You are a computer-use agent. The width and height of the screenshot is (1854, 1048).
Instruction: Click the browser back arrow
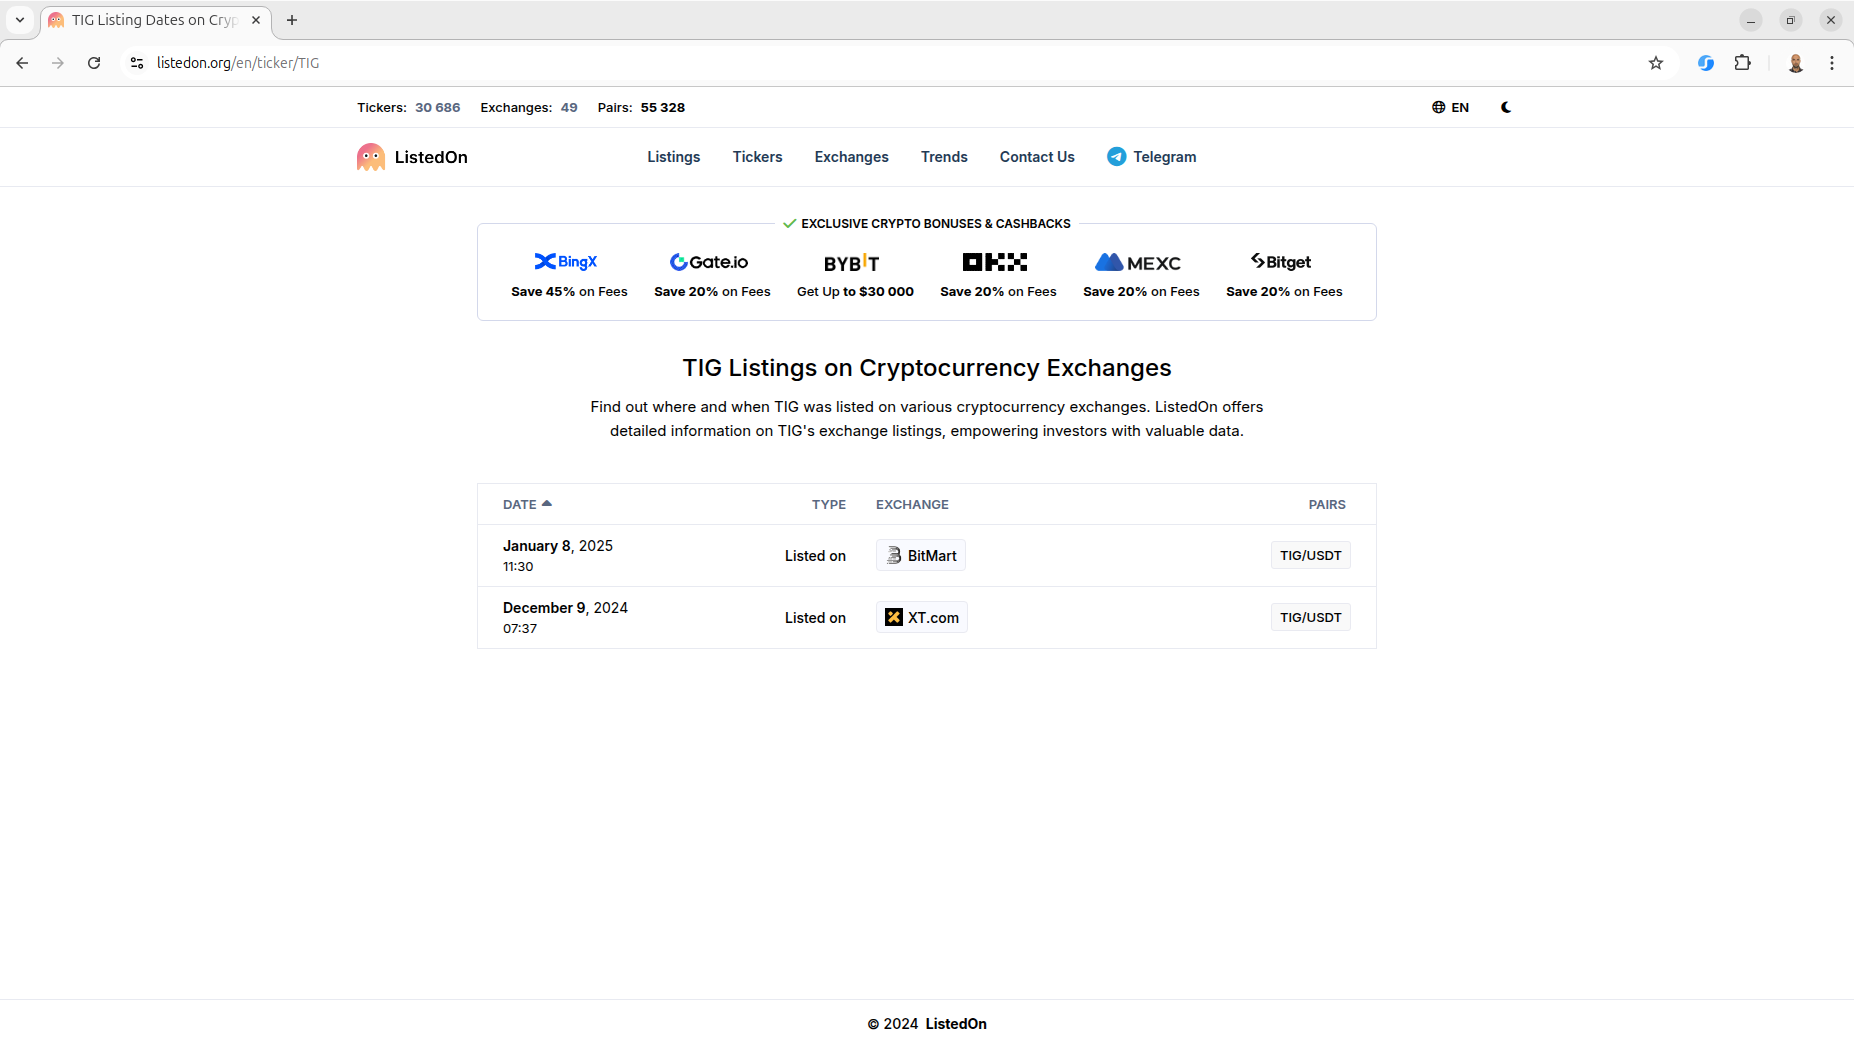tap(22, 63)
